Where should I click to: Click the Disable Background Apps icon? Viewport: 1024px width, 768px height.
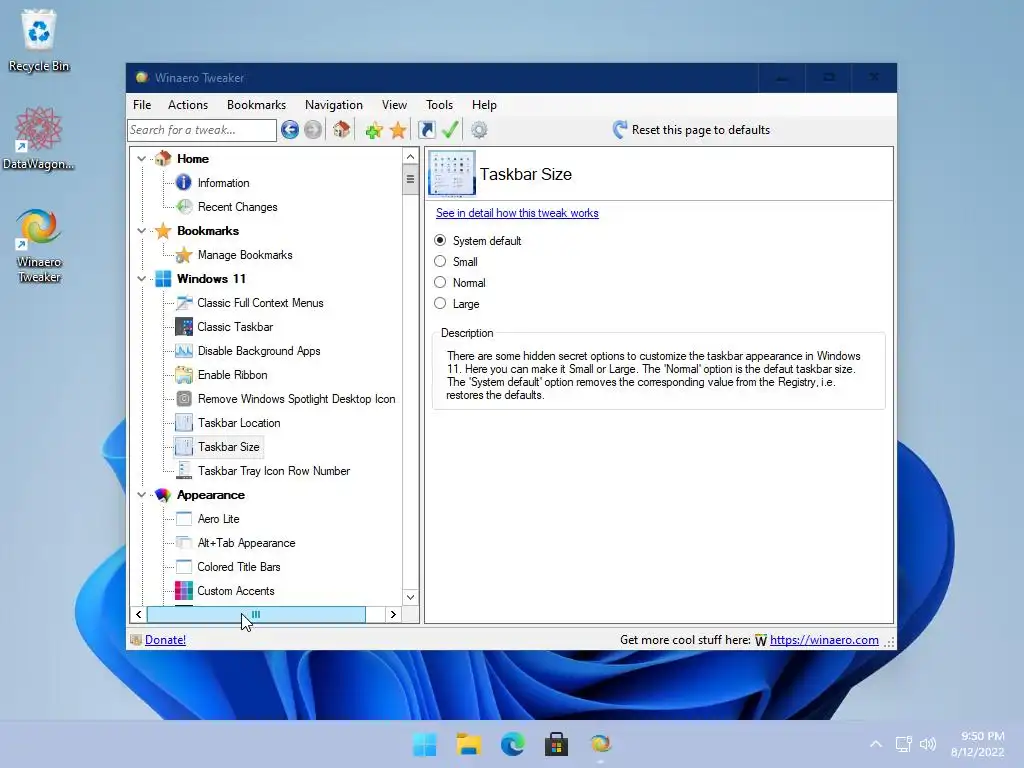[x=184, y=351]
